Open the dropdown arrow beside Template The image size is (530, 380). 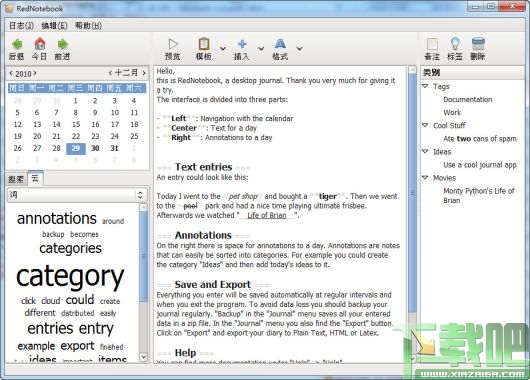[223, 48]
